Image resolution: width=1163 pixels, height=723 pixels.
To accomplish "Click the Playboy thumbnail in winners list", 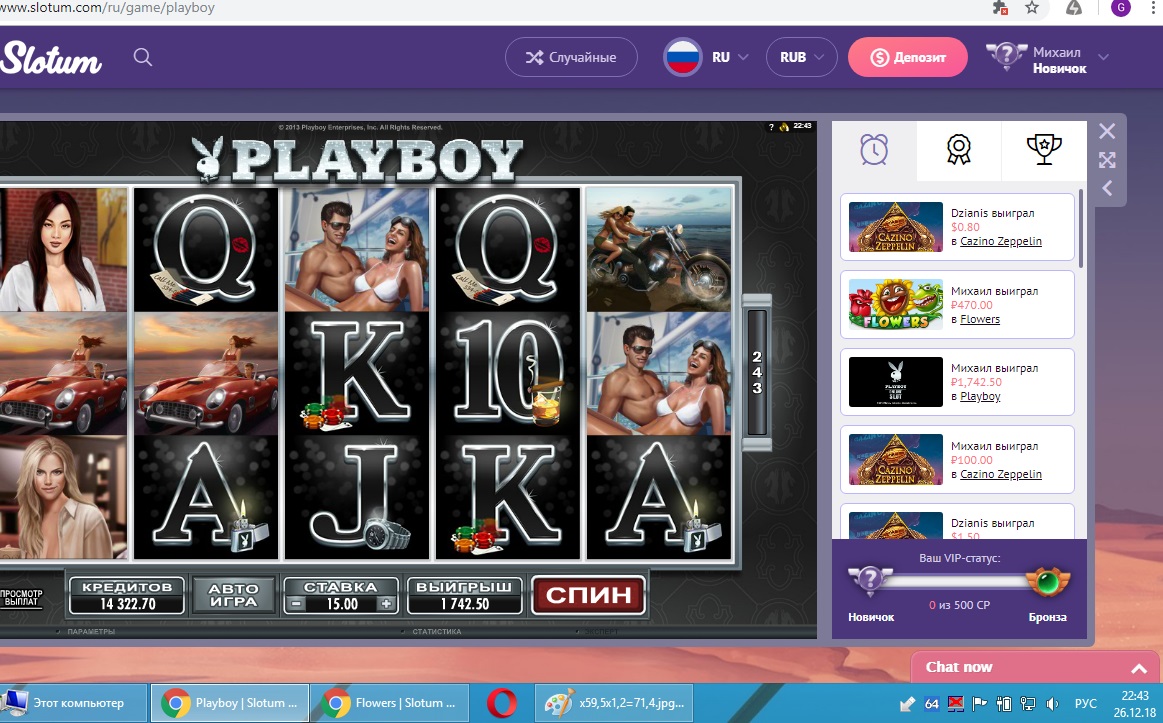I will [x=895, y=382].
